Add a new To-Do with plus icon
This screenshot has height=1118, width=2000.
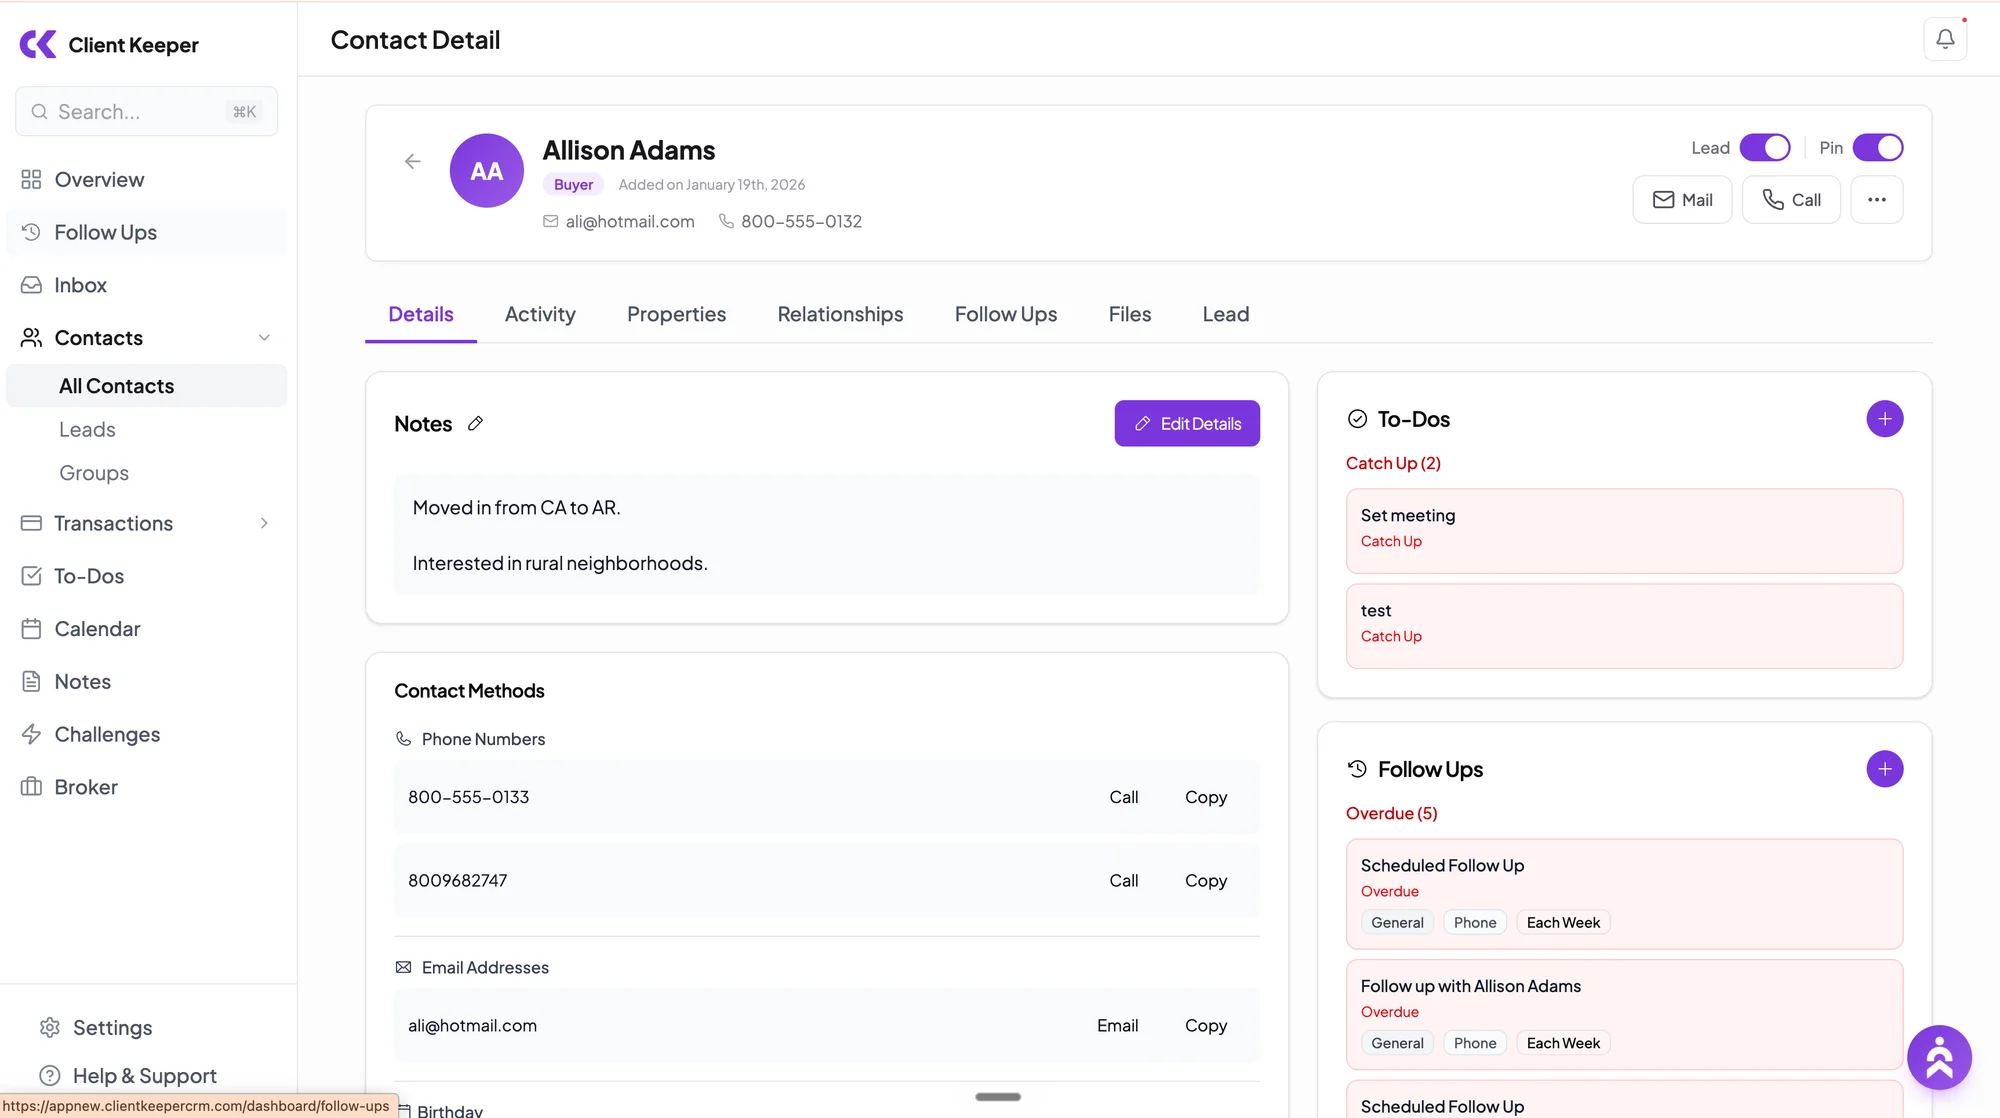click(x=1885, y=419)
